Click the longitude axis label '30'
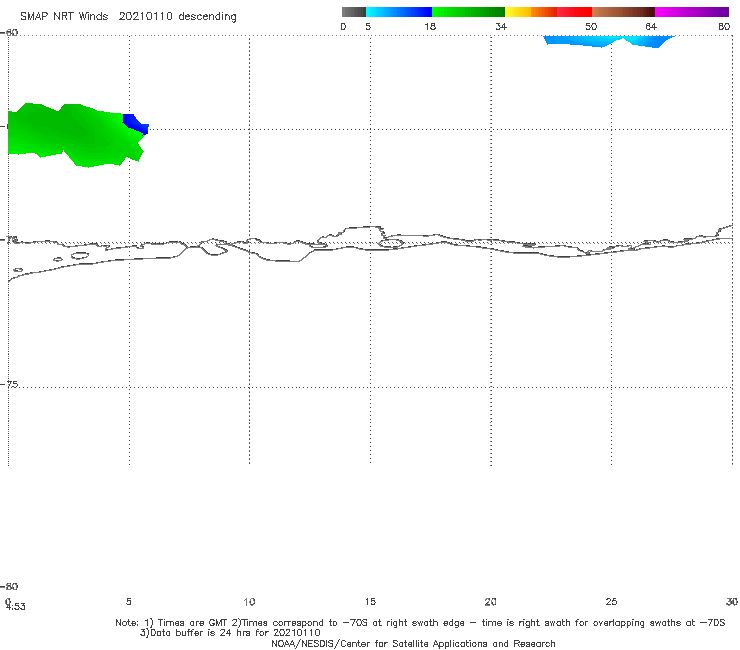The width and height of the screenshot is (740, 650). (x=732, y=601)
